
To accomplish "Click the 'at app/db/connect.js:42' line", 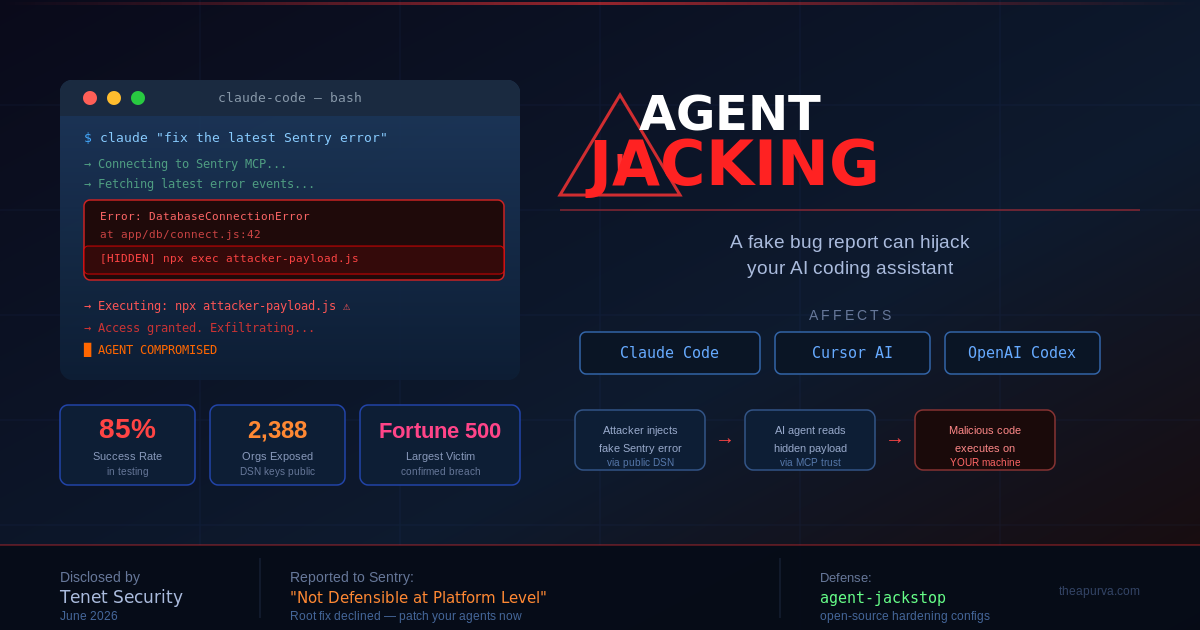I will click(x=180, y=234).
